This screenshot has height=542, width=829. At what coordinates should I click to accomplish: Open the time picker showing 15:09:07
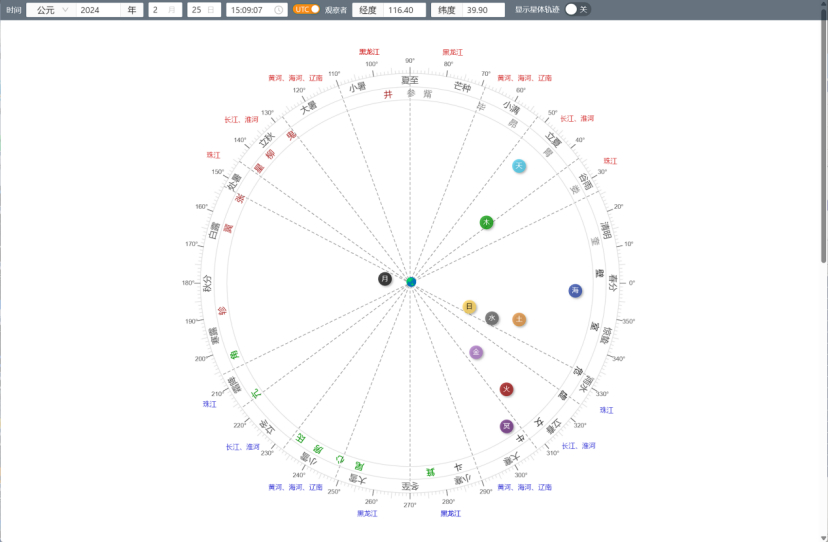coord(255,9)
